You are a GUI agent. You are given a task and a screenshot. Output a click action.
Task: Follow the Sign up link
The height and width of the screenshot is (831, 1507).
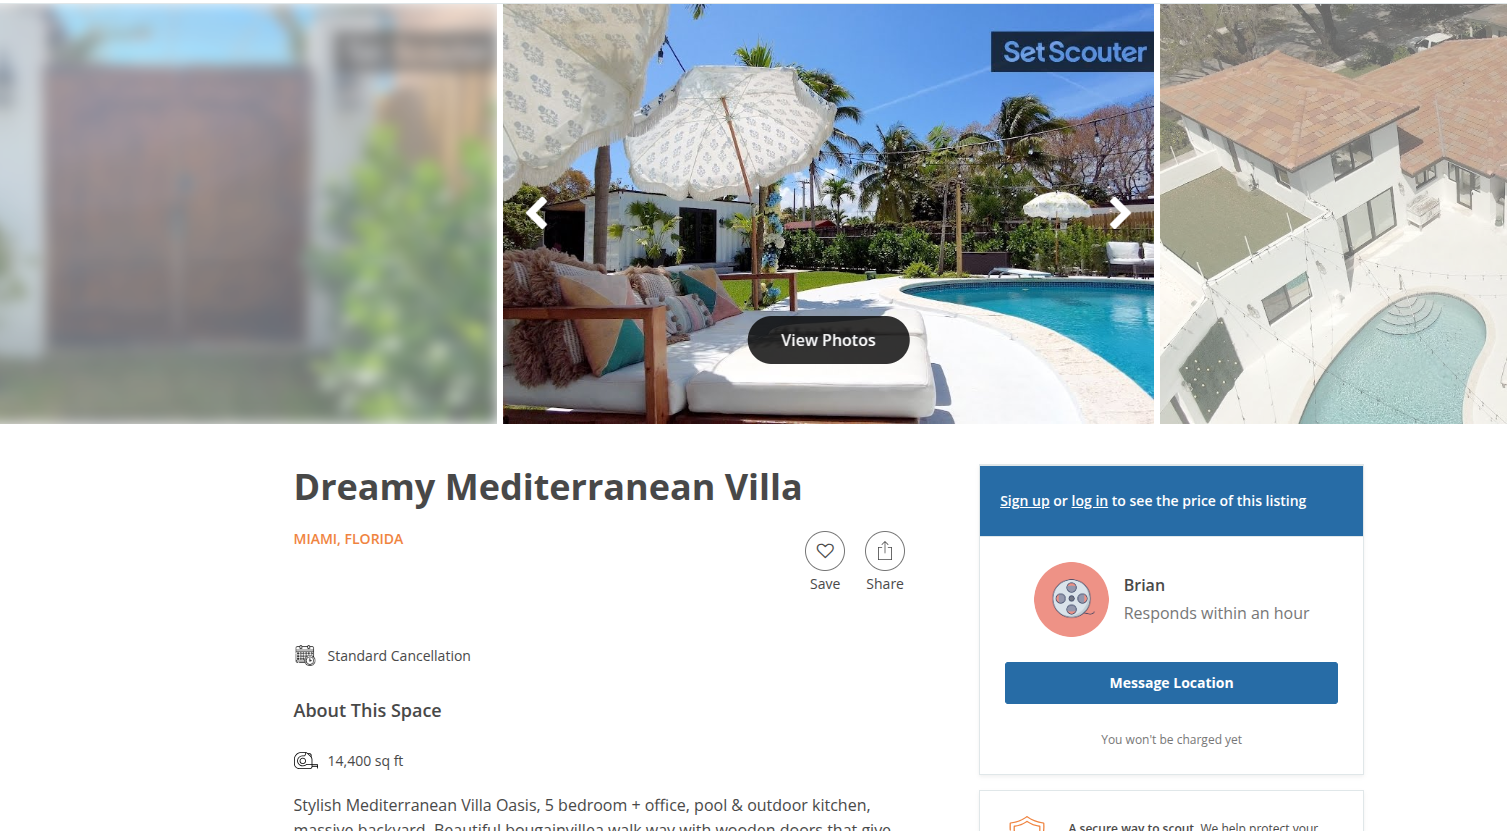click(1025, 501)
